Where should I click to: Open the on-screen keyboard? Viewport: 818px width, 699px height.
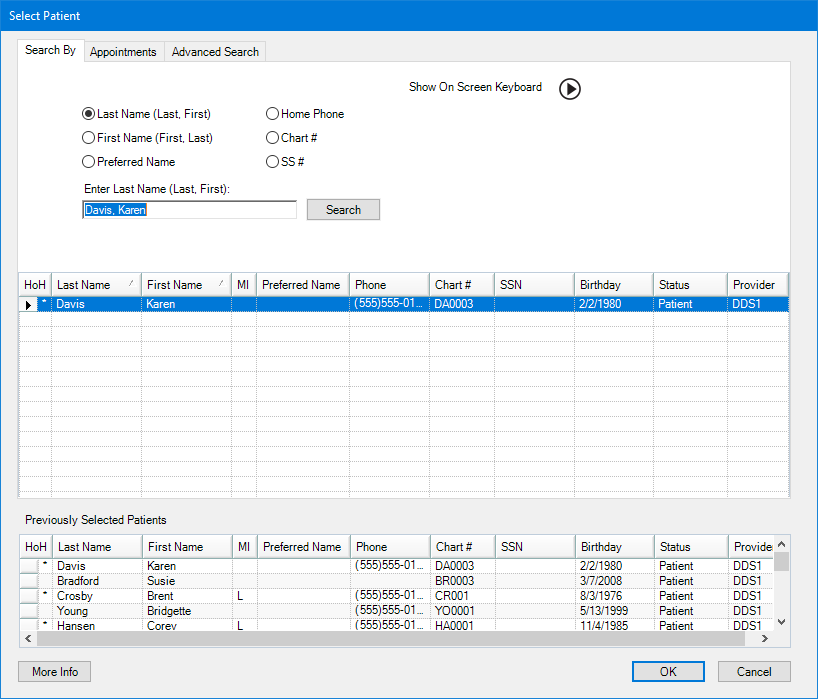[x=569, y=89]
